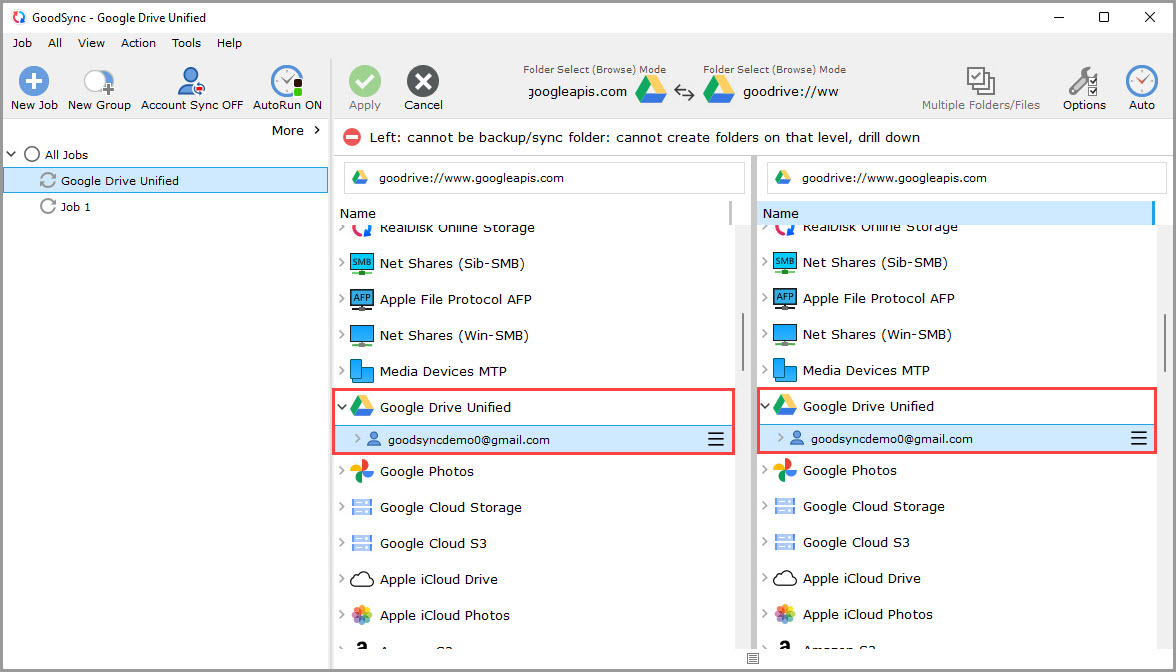This screenshot has width=1176, height=672.
Task: Click Google Drive Unified icon in right pane
Action: coord(784,406)
